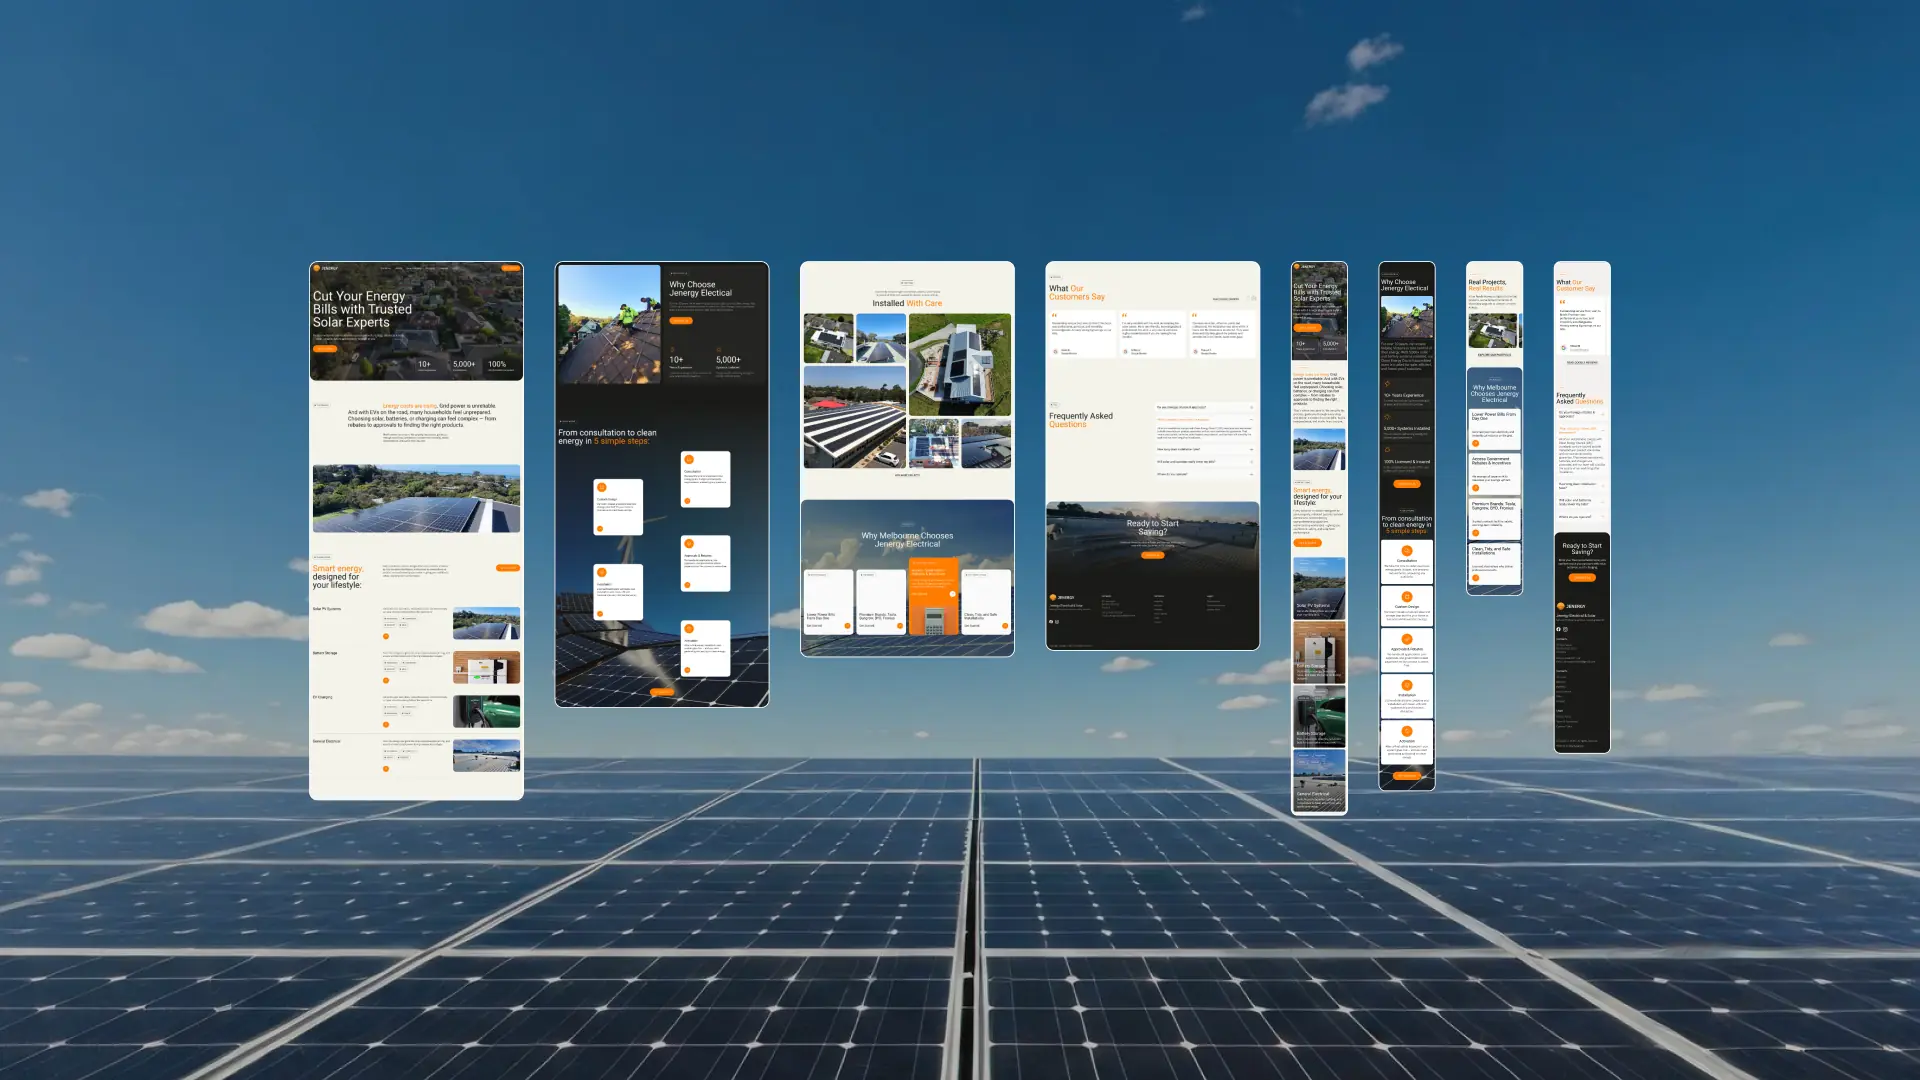
Task: Click the orange hero button on the mobile homepage
Action: click(x=1307, y=327)
